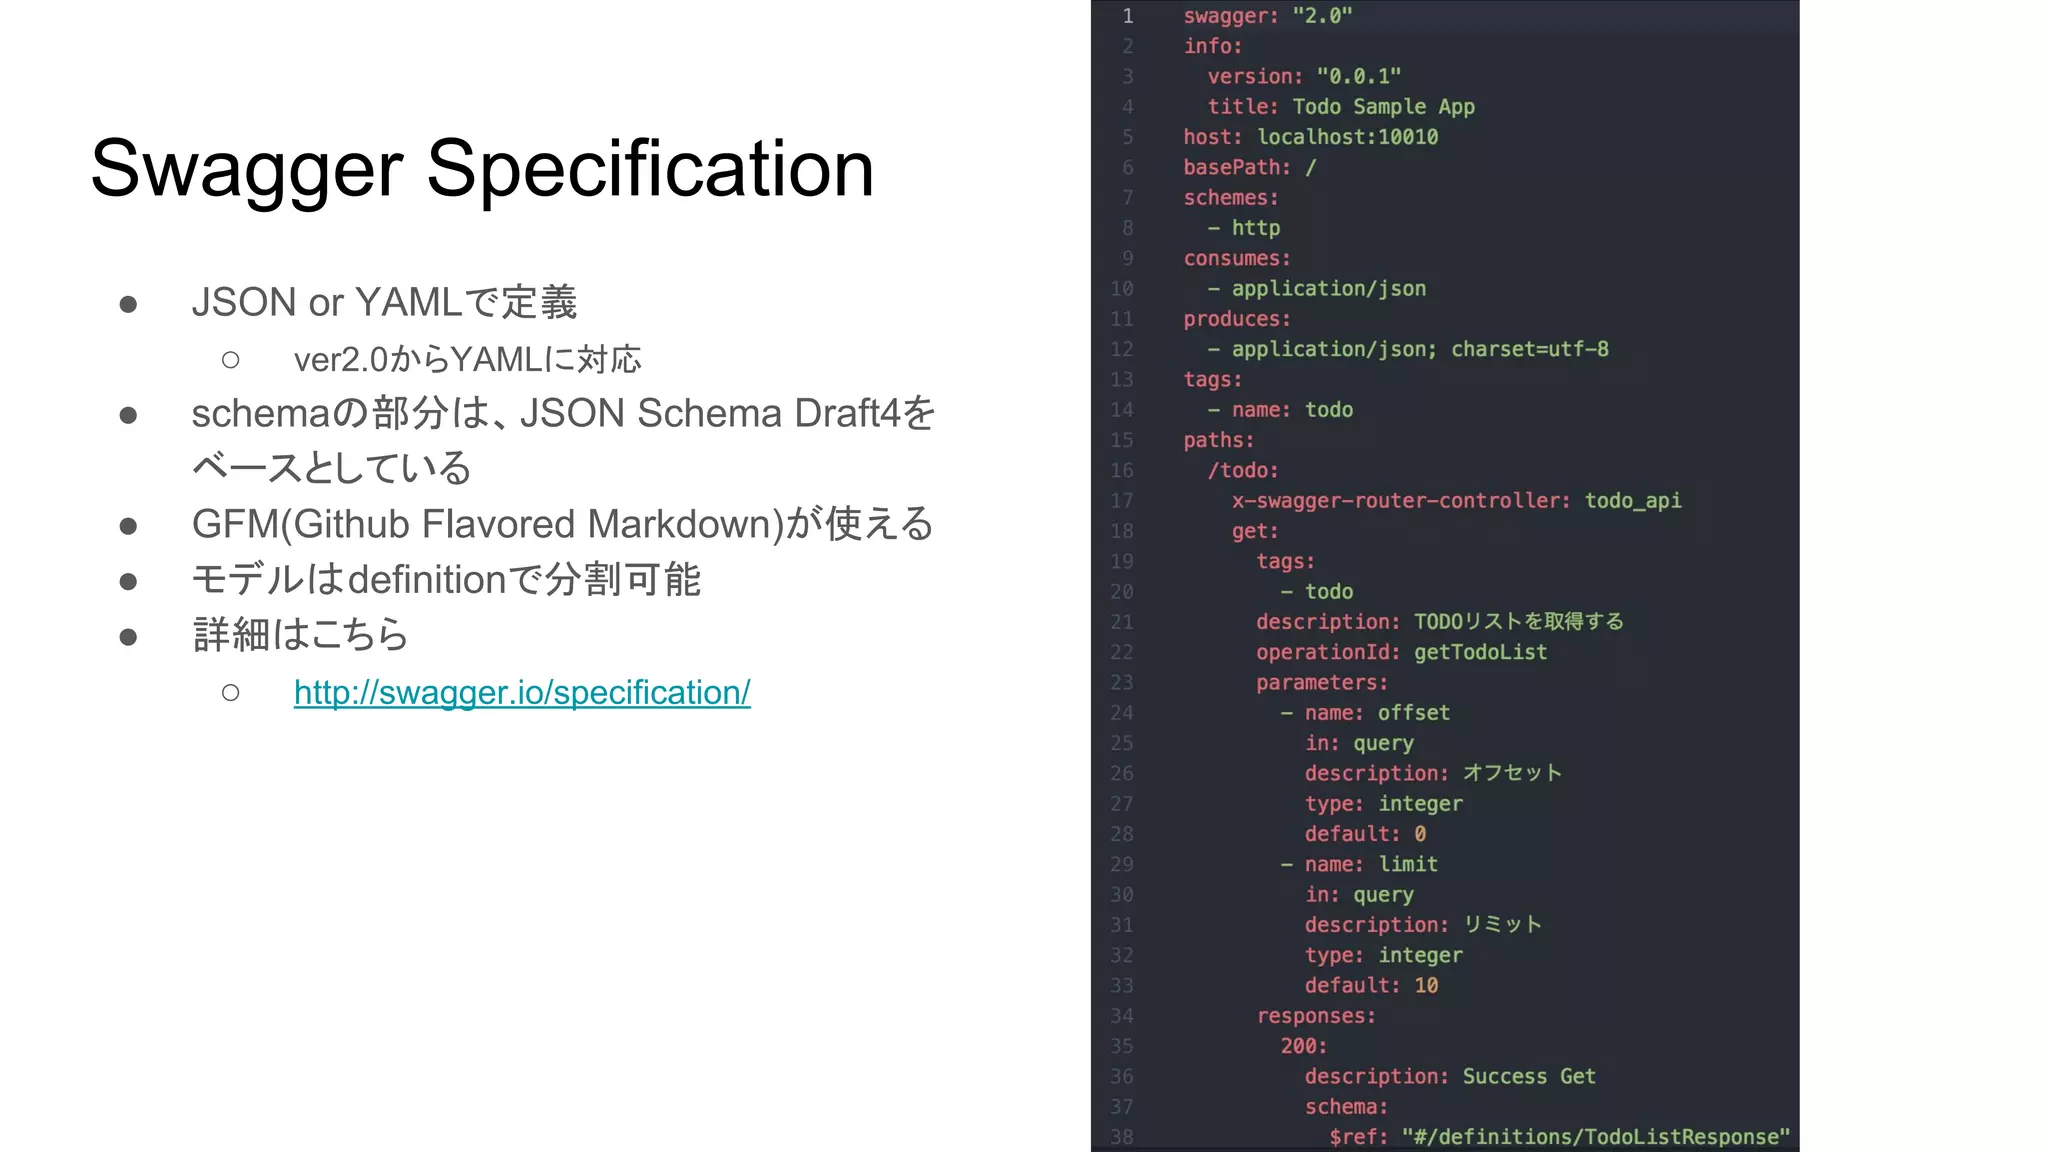The height and width of the screenshot is (1152, 2048).
Task: Click the '- http' list entry
Action: [x=1244, y=228]
